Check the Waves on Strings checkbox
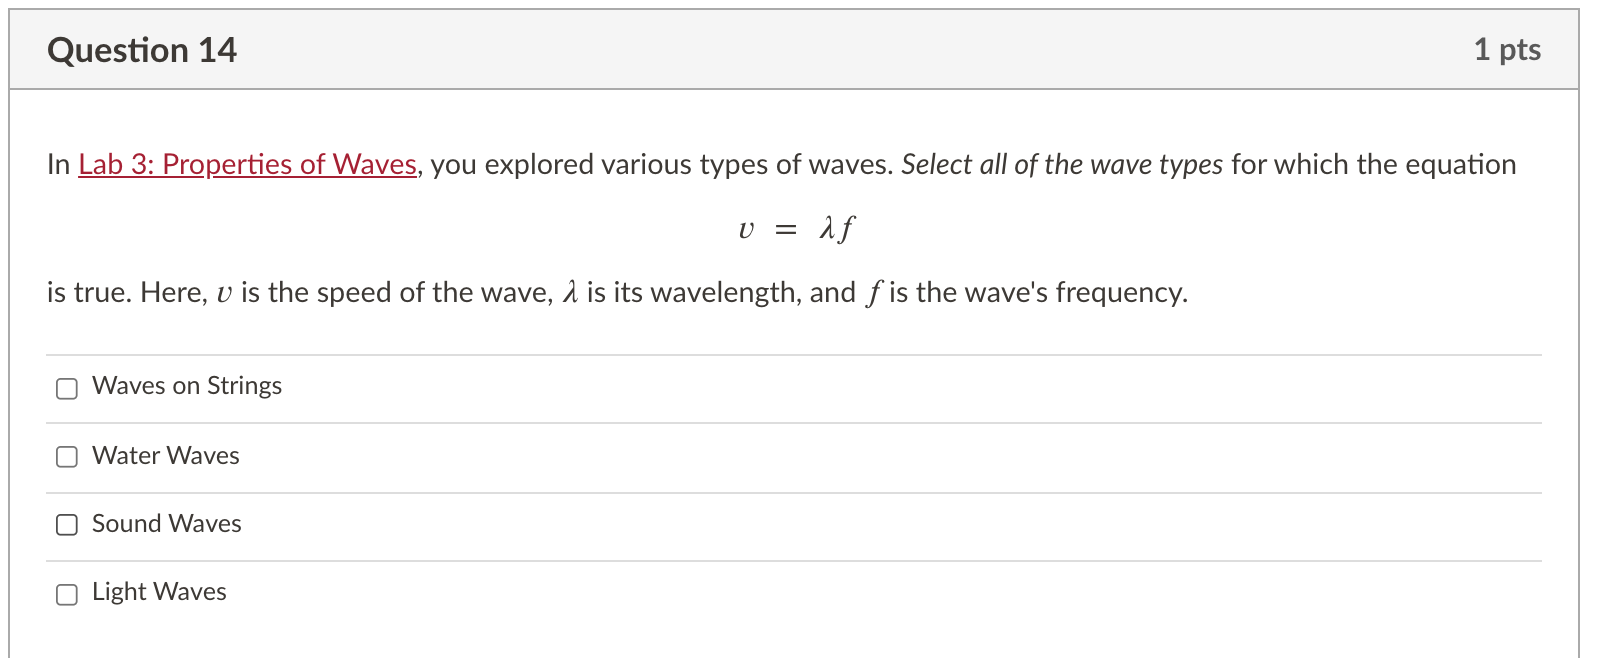 pos(66,388)
